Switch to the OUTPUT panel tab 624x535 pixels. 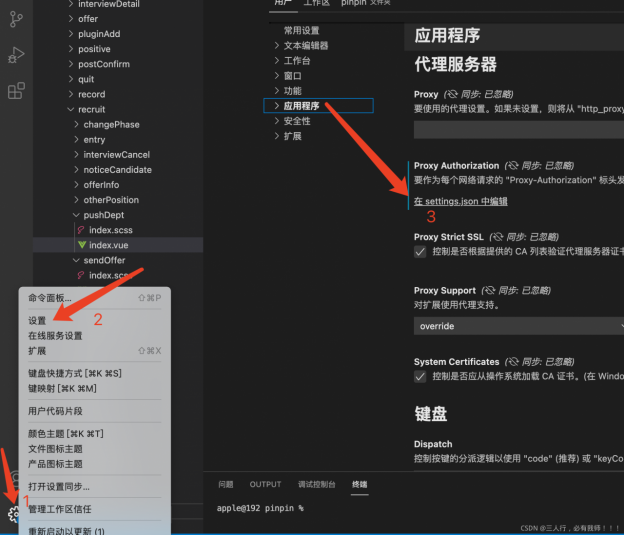pyautogui.click(x=265, y=484)
